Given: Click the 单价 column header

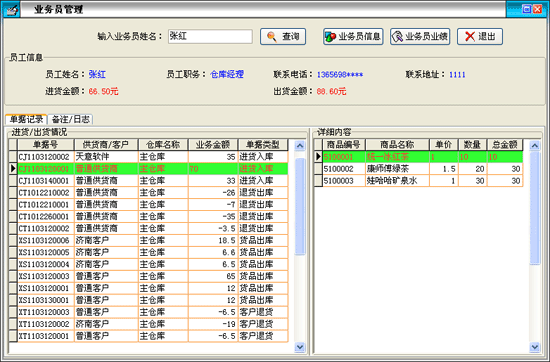Looking at the screenshot, I should pos(444,145).
